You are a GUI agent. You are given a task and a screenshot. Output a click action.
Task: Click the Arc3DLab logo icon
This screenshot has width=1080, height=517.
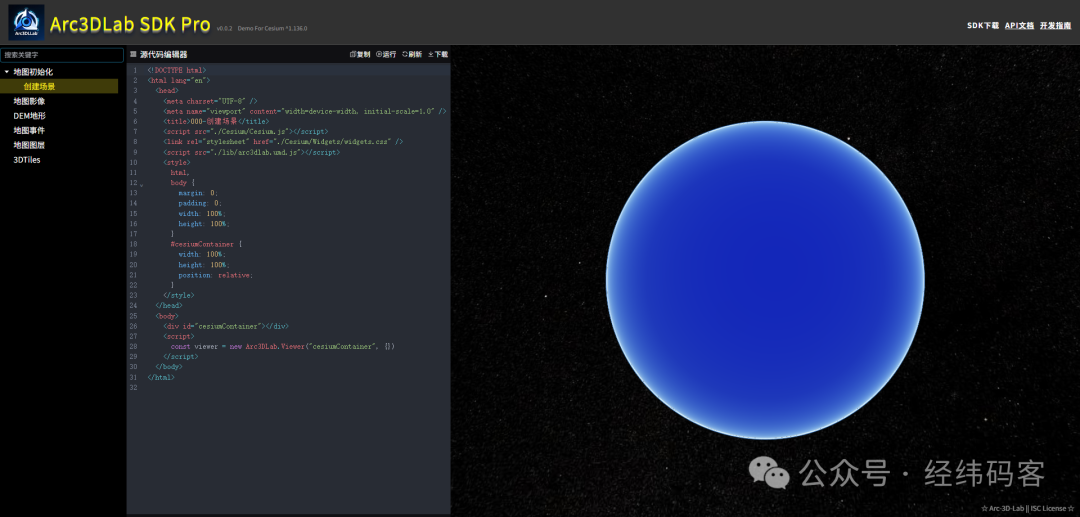point(26,22)
